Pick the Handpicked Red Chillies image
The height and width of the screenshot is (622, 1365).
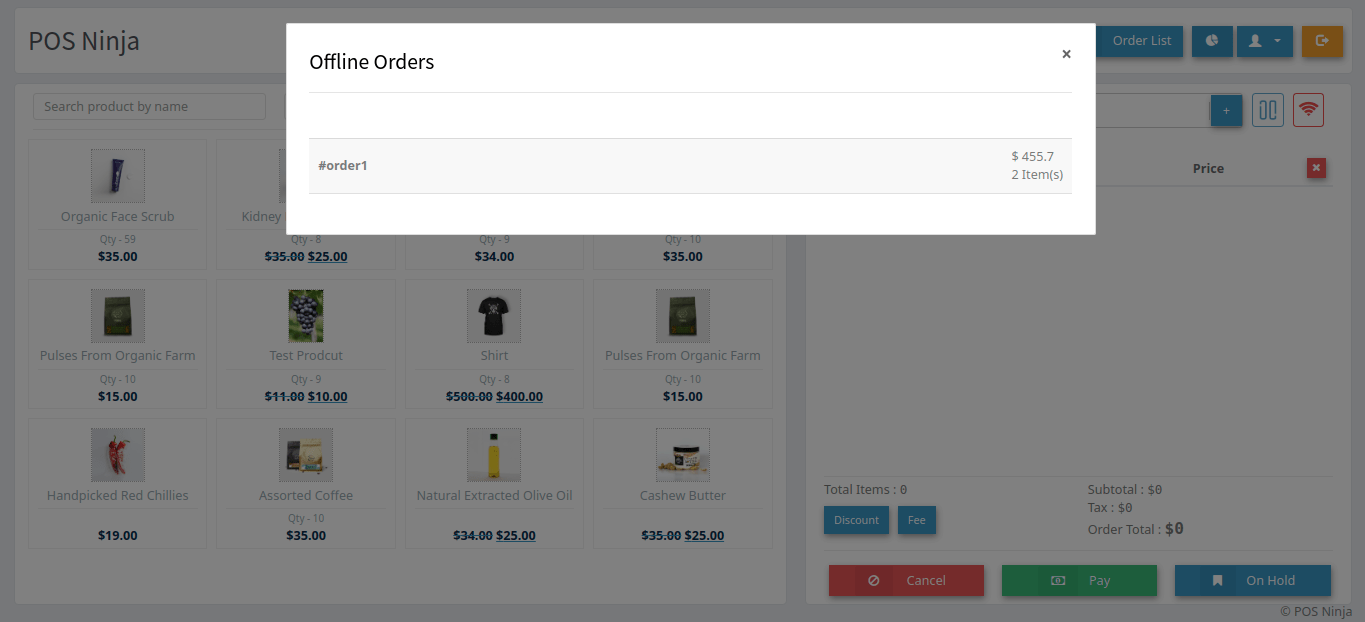[x=118, y=455]
